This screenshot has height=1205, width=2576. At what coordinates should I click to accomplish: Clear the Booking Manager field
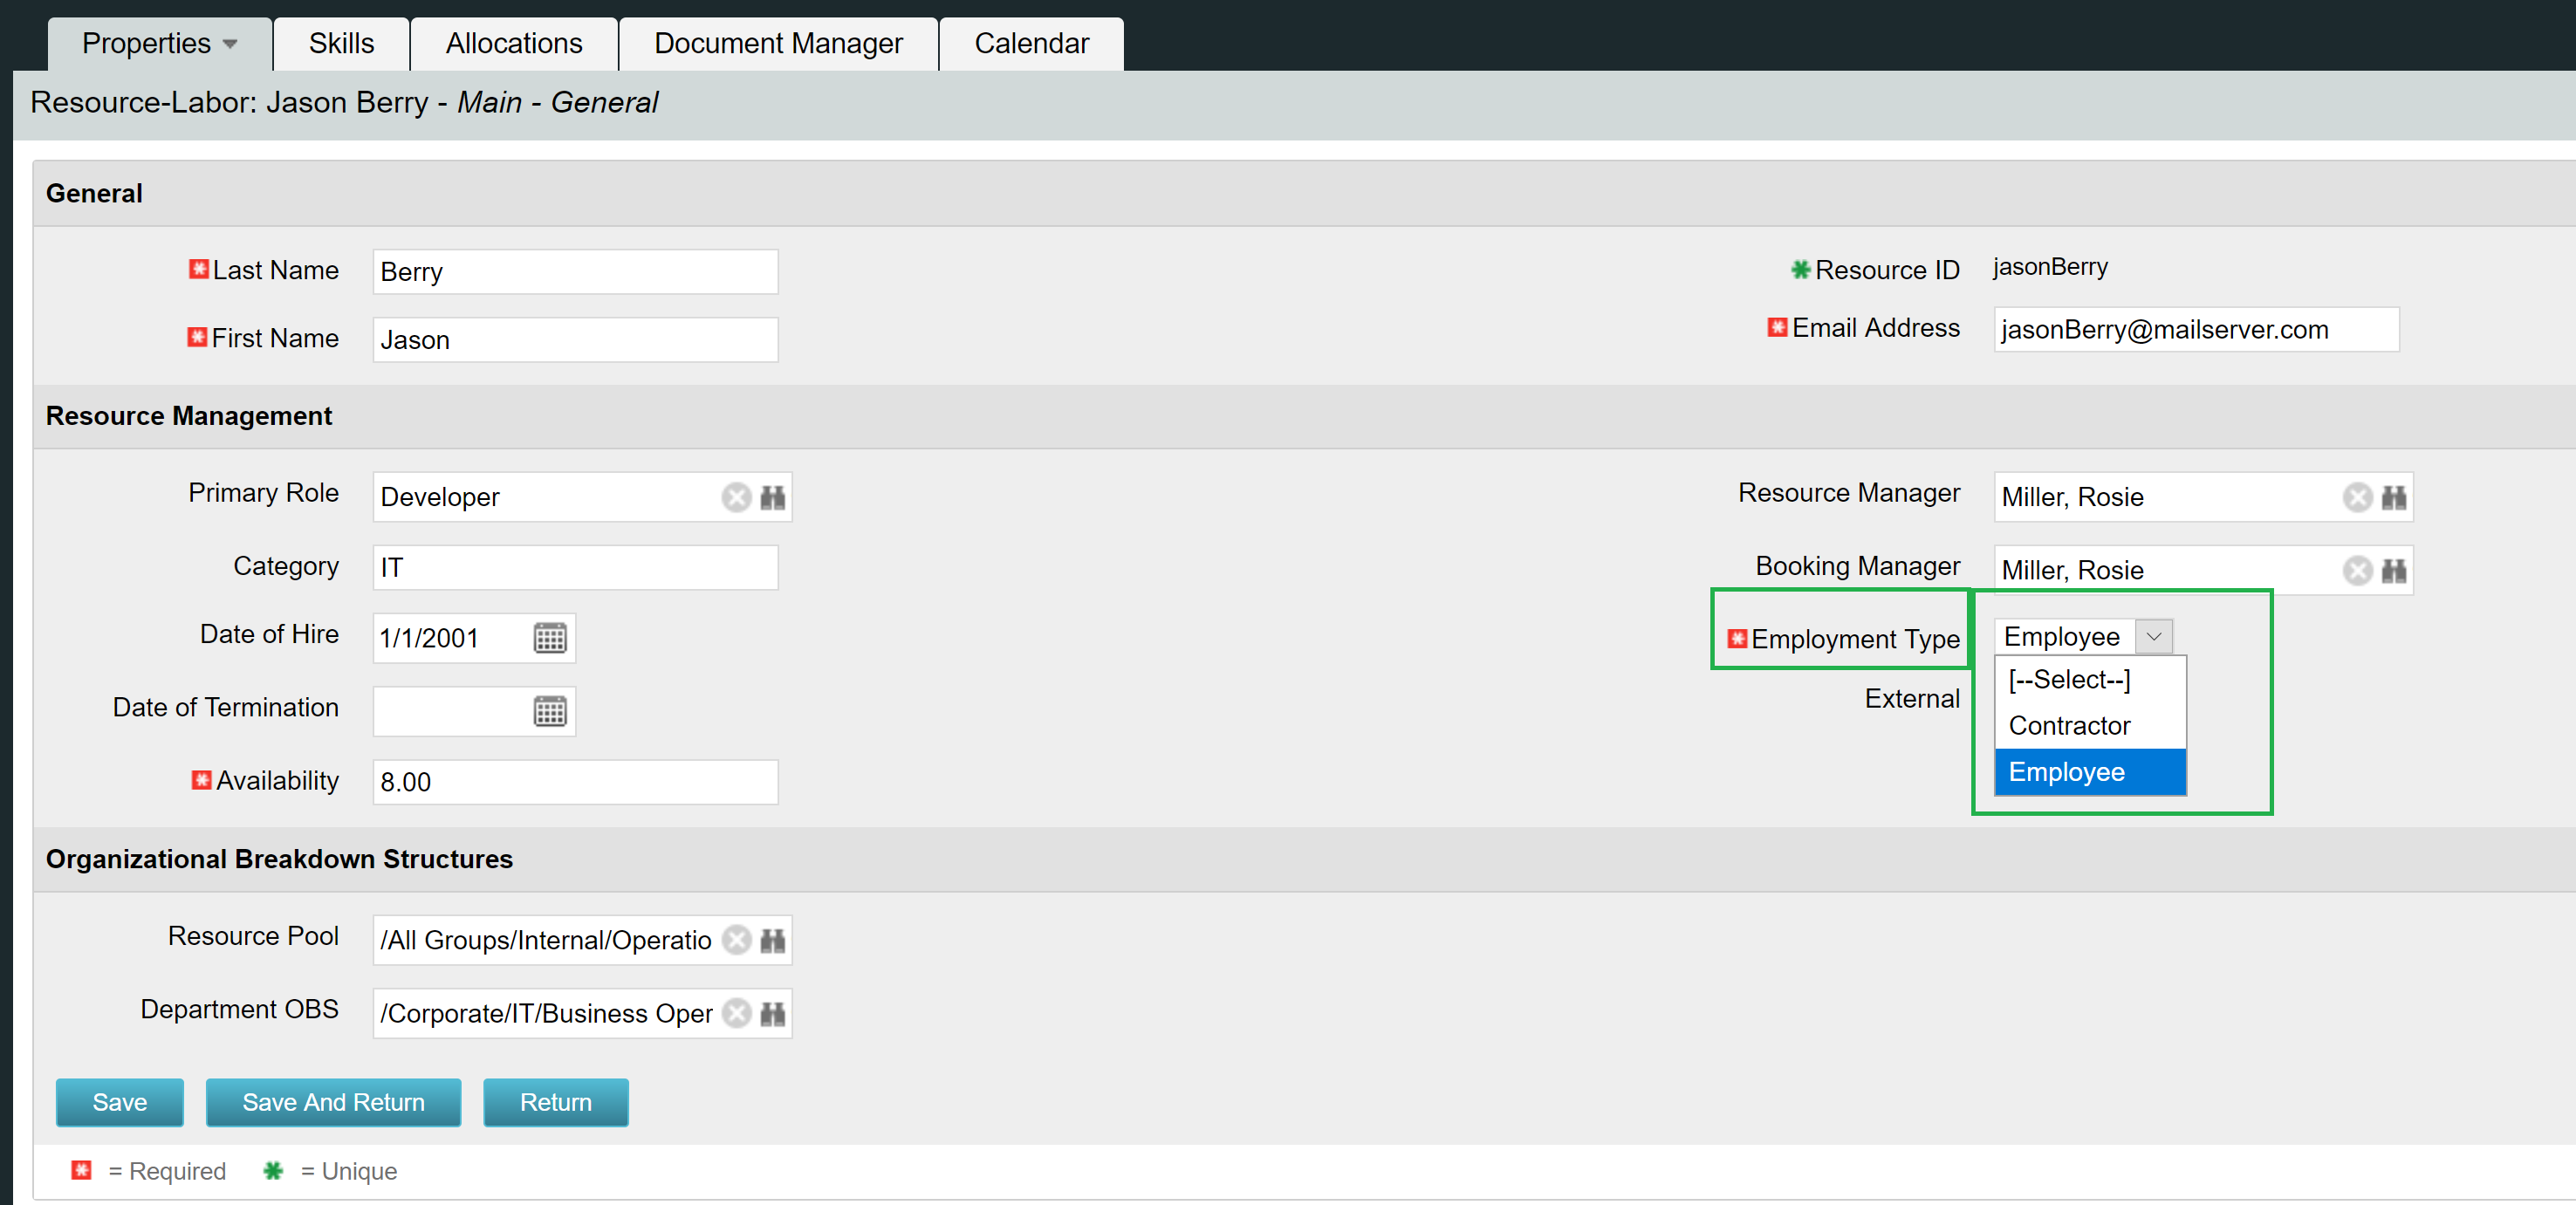click(2357, 570)
